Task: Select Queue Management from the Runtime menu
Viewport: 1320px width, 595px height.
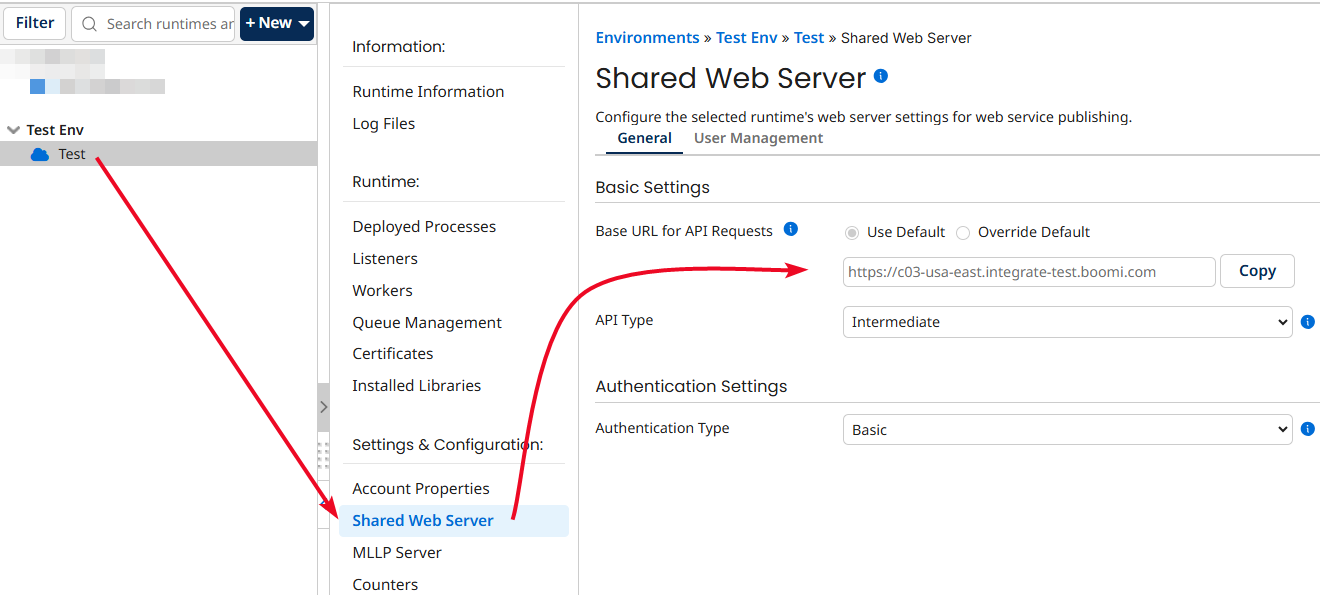Action: [427, 322]
